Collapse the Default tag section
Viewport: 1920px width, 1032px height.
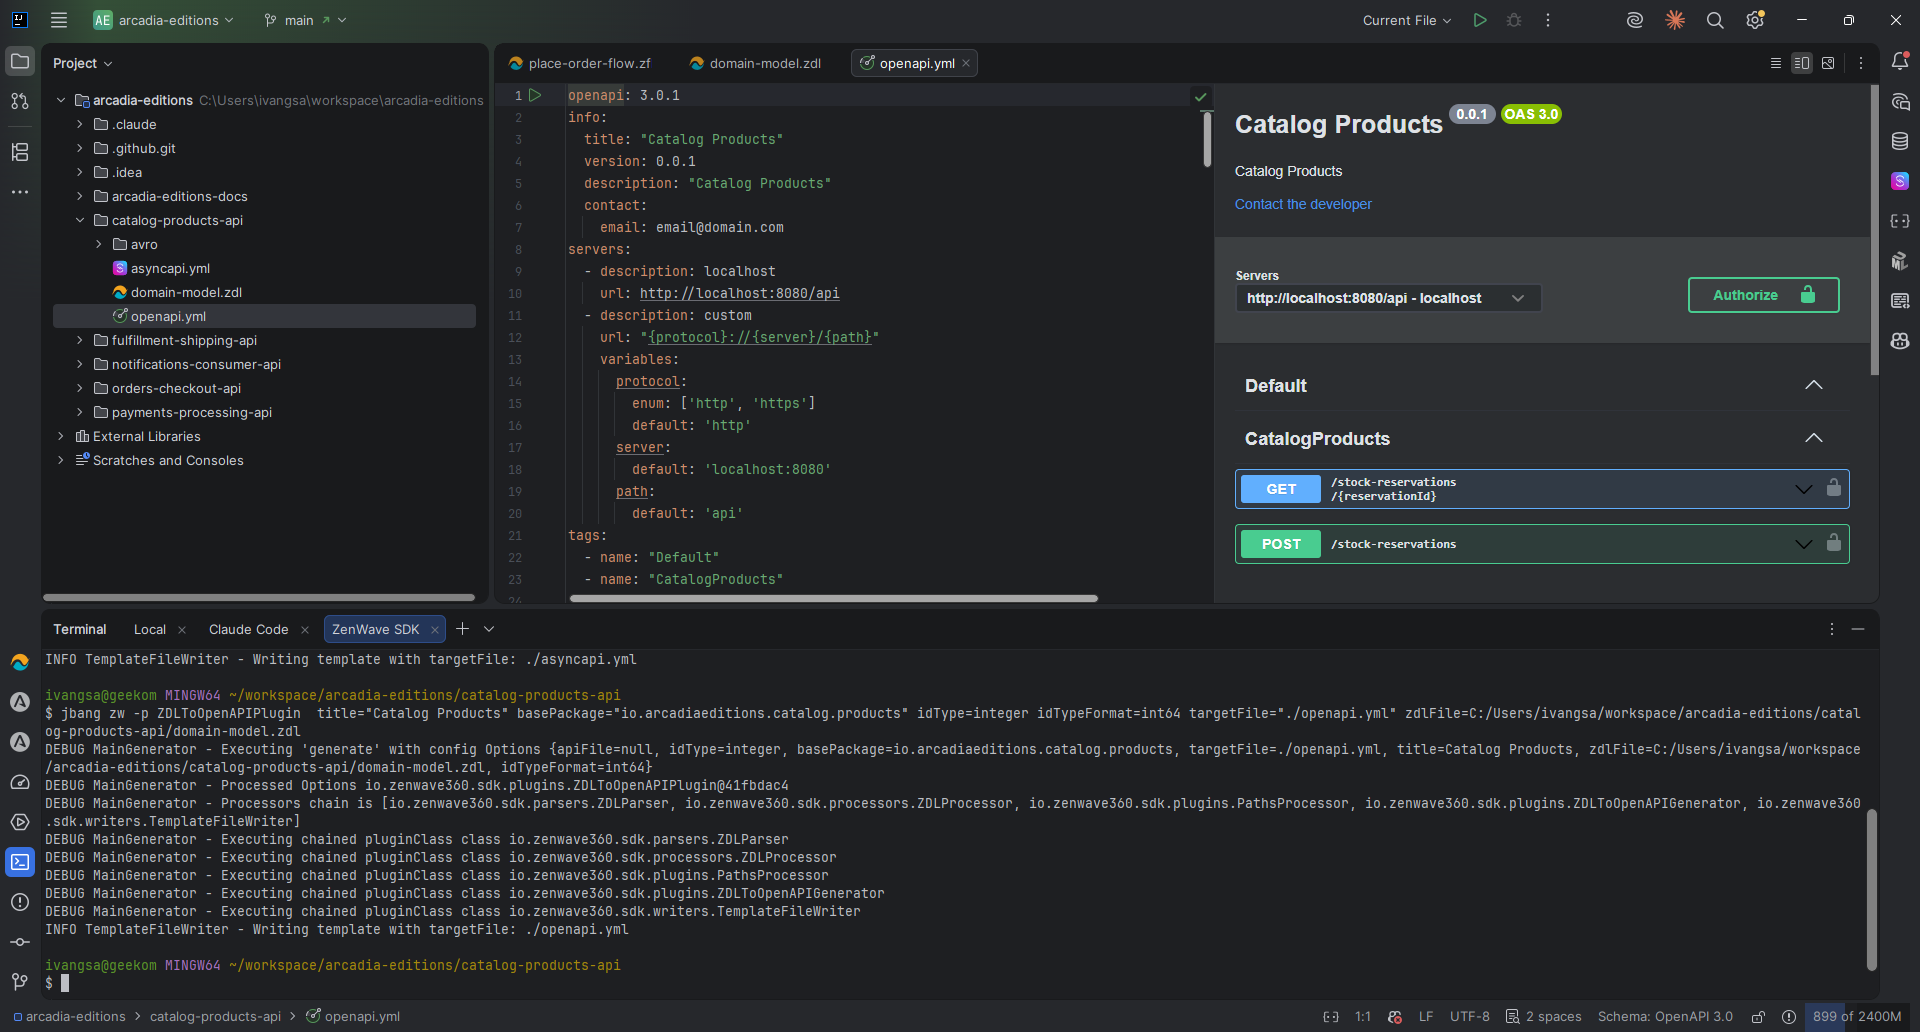click(1813, 385)
